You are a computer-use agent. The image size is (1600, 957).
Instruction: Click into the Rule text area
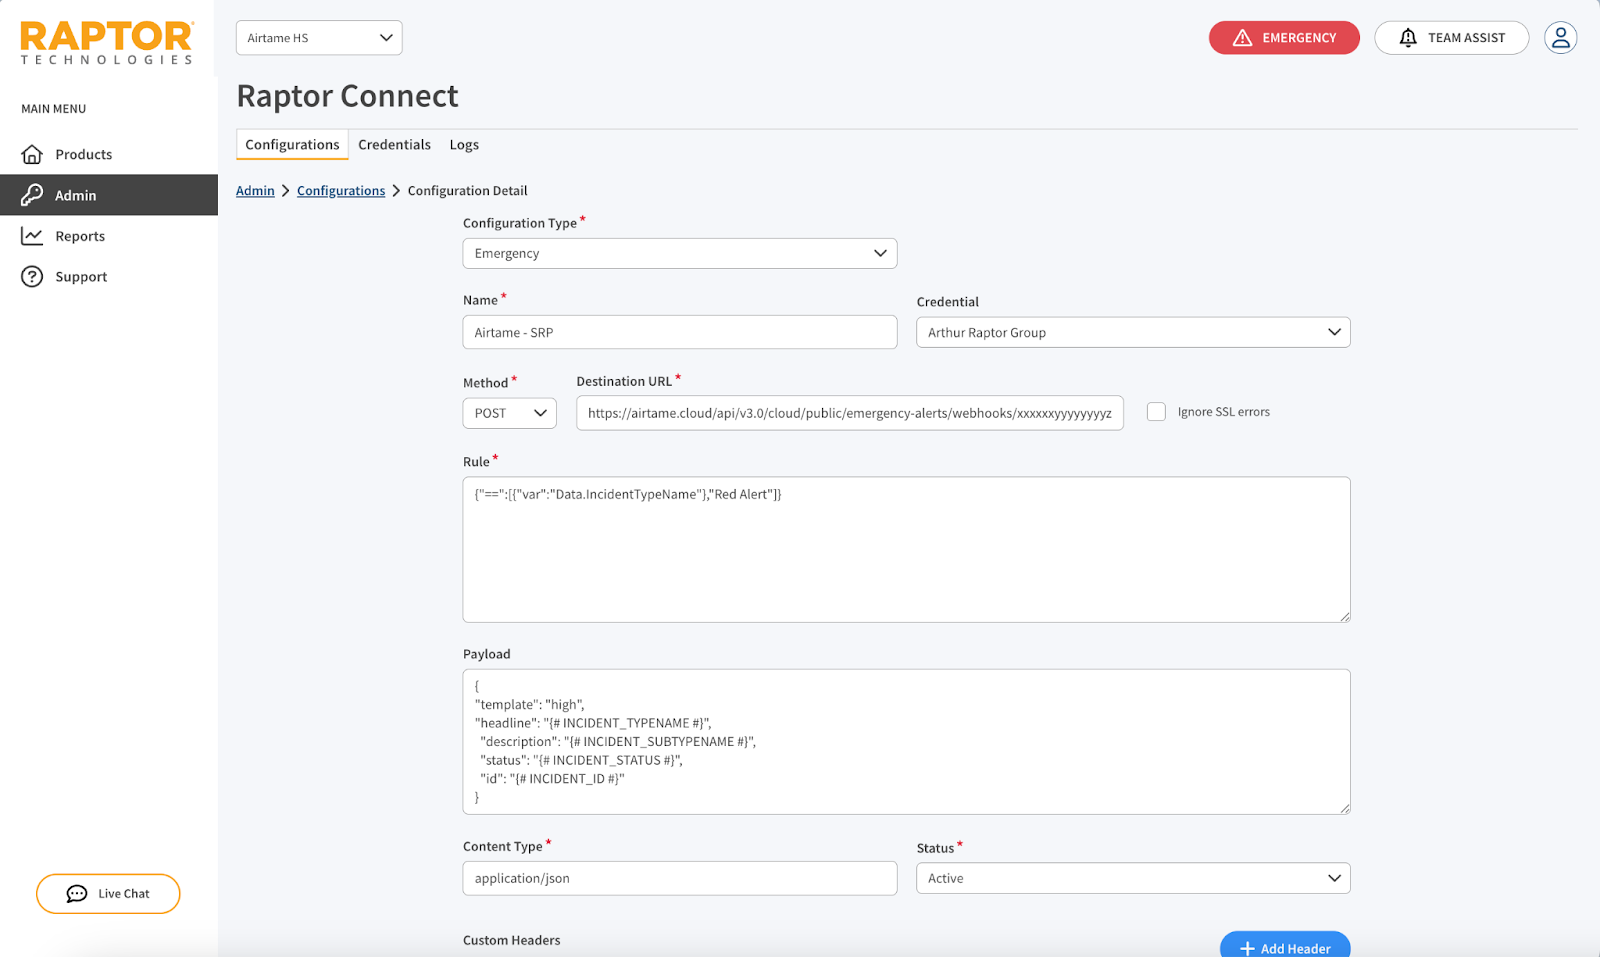tap(906, 549)
